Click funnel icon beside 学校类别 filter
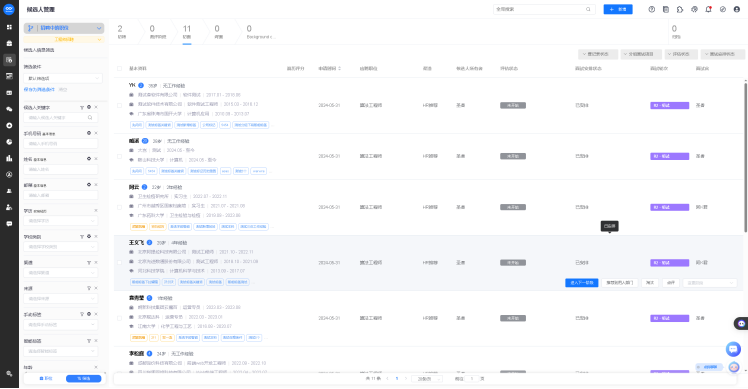Image resolution: width=748 pixels, height=389 pixels. tap(82, 237)
